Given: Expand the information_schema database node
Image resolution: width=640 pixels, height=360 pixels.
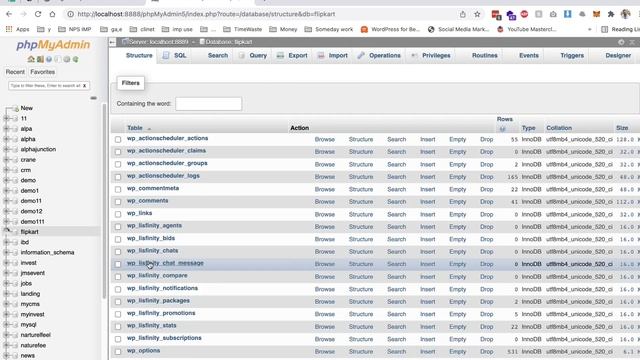Looking at the screenshot, I should [x=6, y=252].
